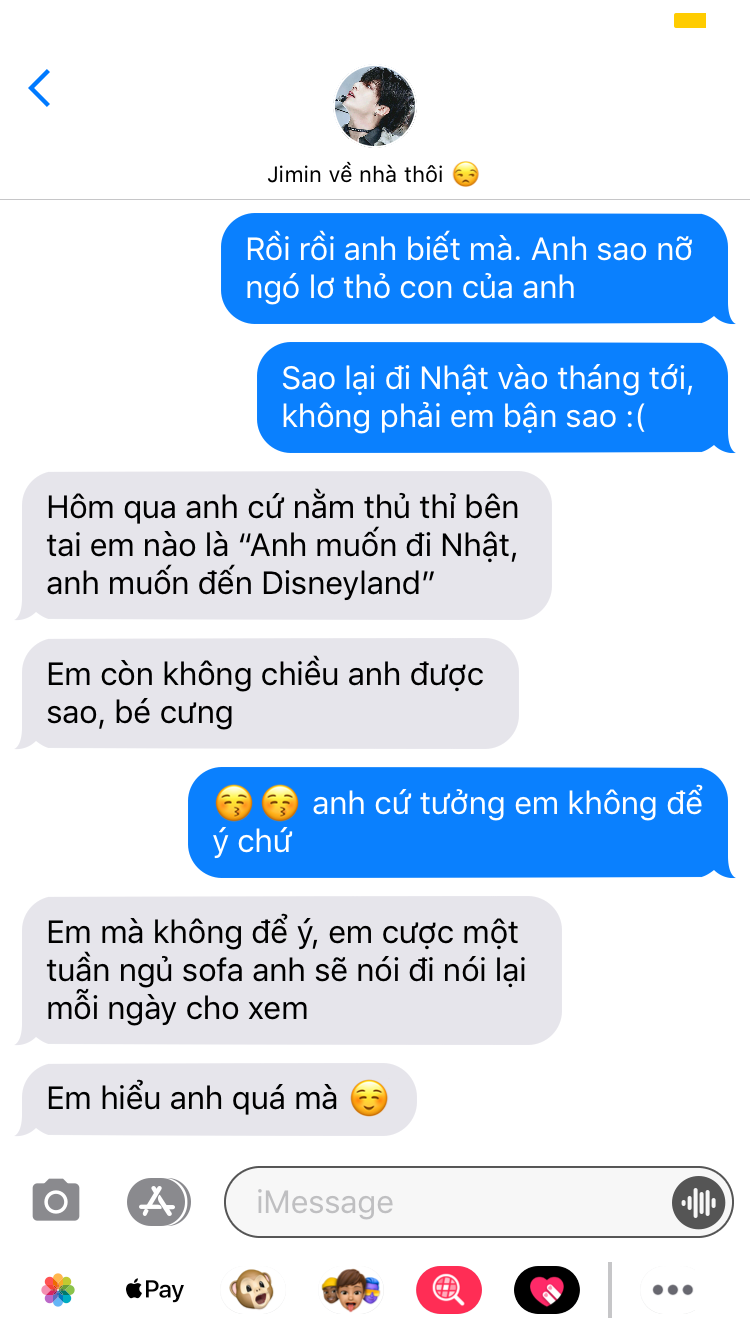Open Apple Pay in app drawer
The width and height of the screenshot is (750, 1334).
[155, 1290]
